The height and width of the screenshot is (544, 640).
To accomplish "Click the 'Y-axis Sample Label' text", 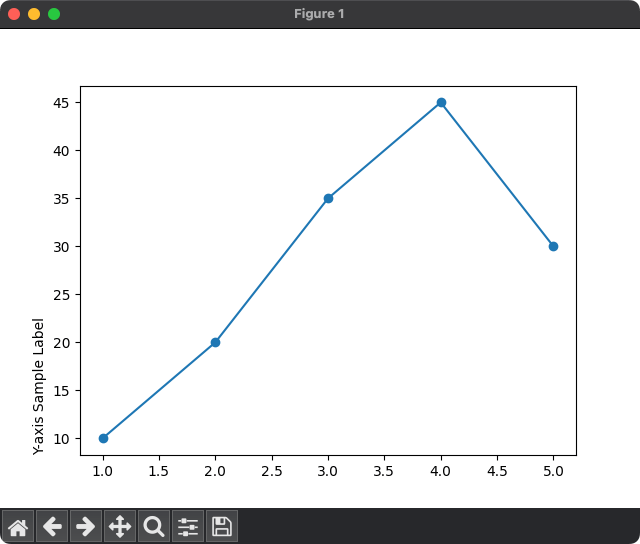I will pos(38,386).
